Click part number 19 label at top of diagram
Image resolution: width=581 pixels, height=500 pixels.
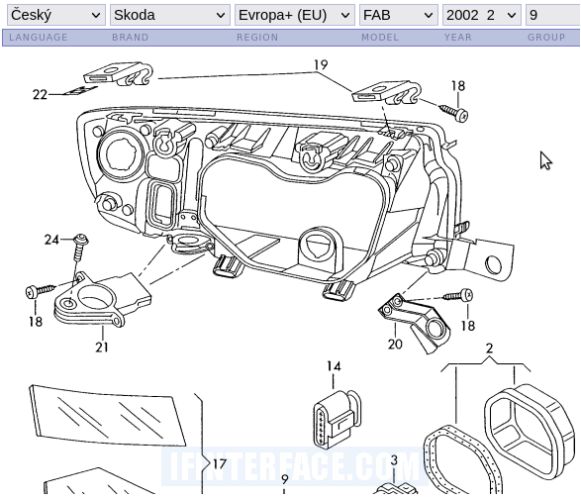(321, 65)
